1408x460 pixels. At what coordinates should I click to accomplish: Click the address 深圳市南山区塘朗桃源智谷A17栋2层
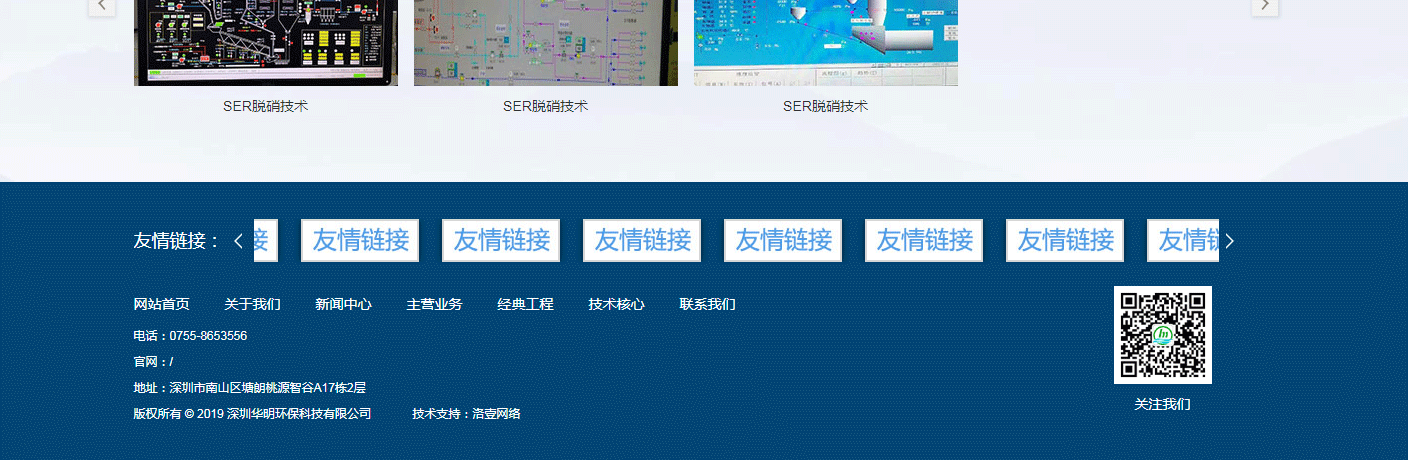click(x=268, y=388)
